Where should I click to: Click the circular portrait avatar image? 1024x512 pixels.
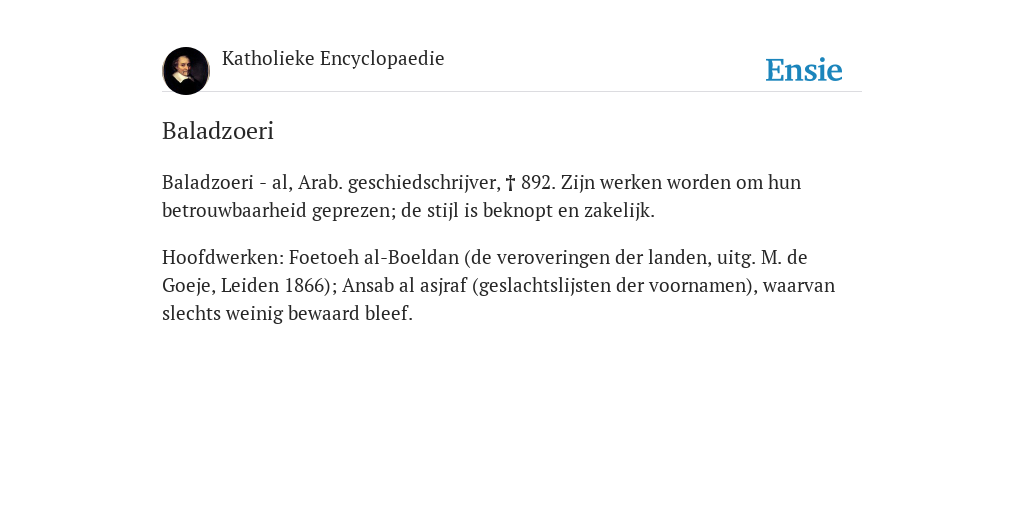pyautogui.click(x=186, y=71)
